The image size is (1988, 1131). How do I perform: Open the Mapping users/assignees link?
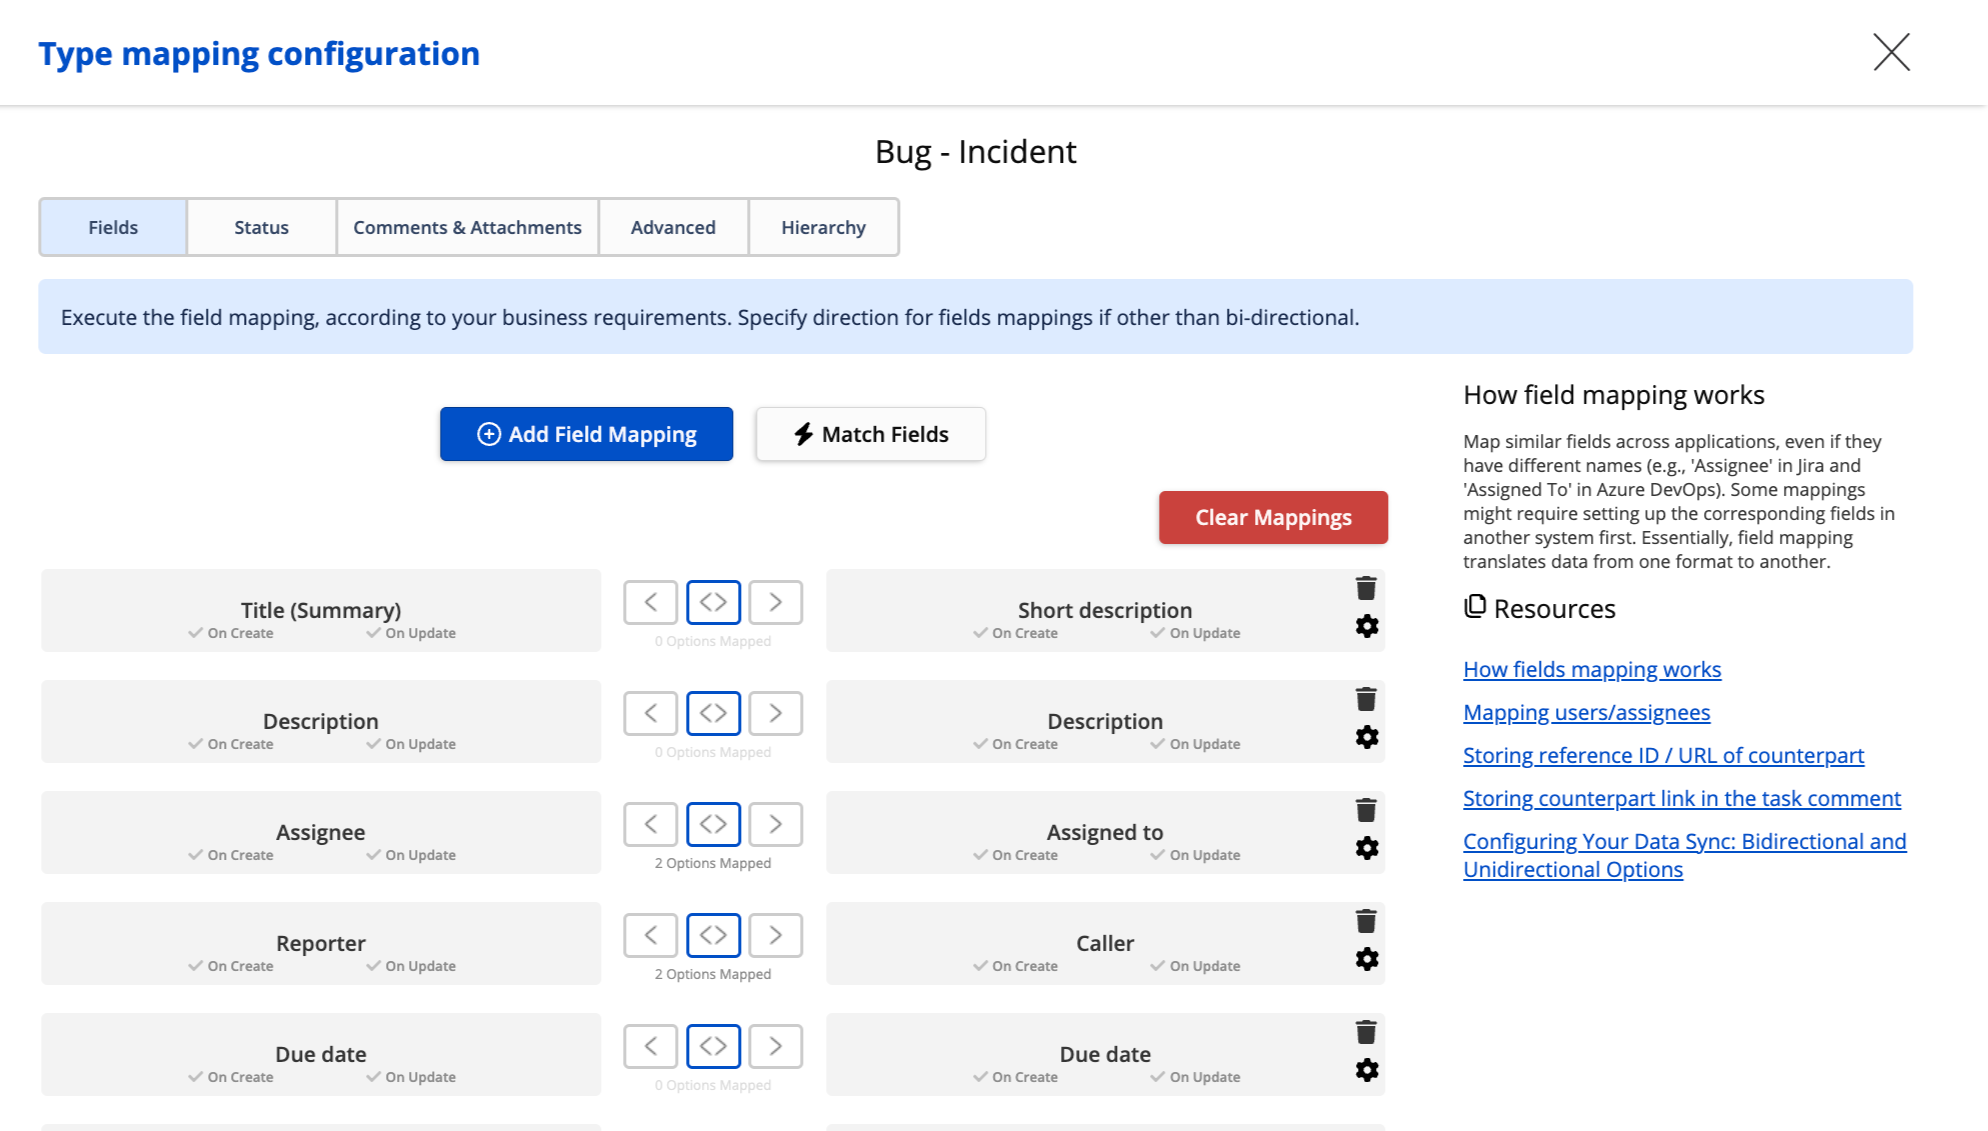click(1586, 712)
